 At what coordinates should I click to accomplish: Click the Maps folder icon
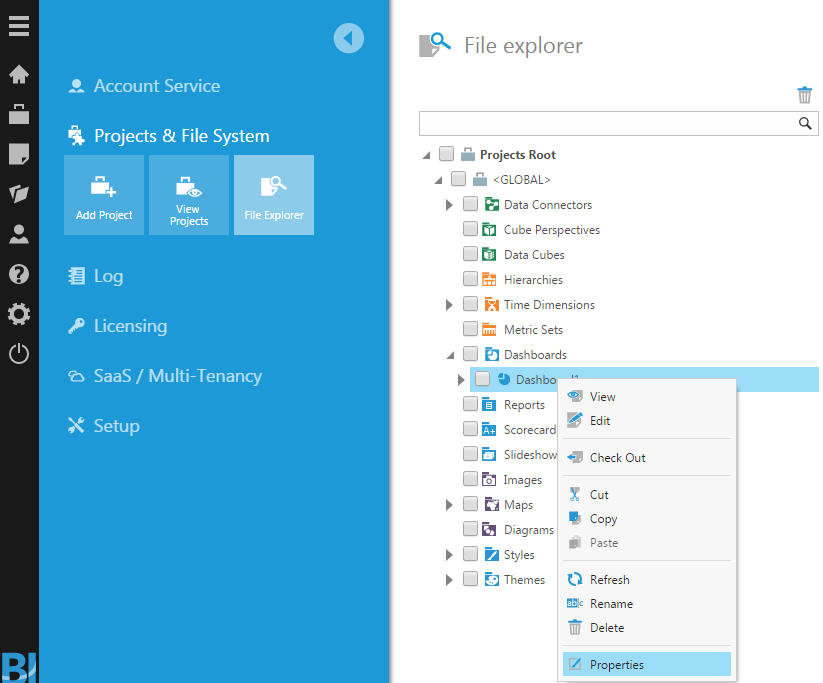(x=492, y=505)
